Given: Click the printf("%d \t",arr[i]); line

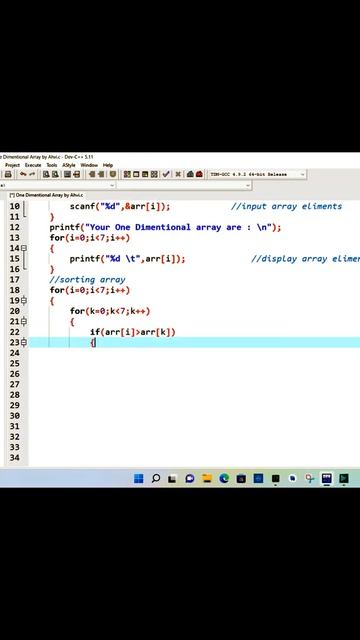Looking at the screenshot, I should (127, 259).
